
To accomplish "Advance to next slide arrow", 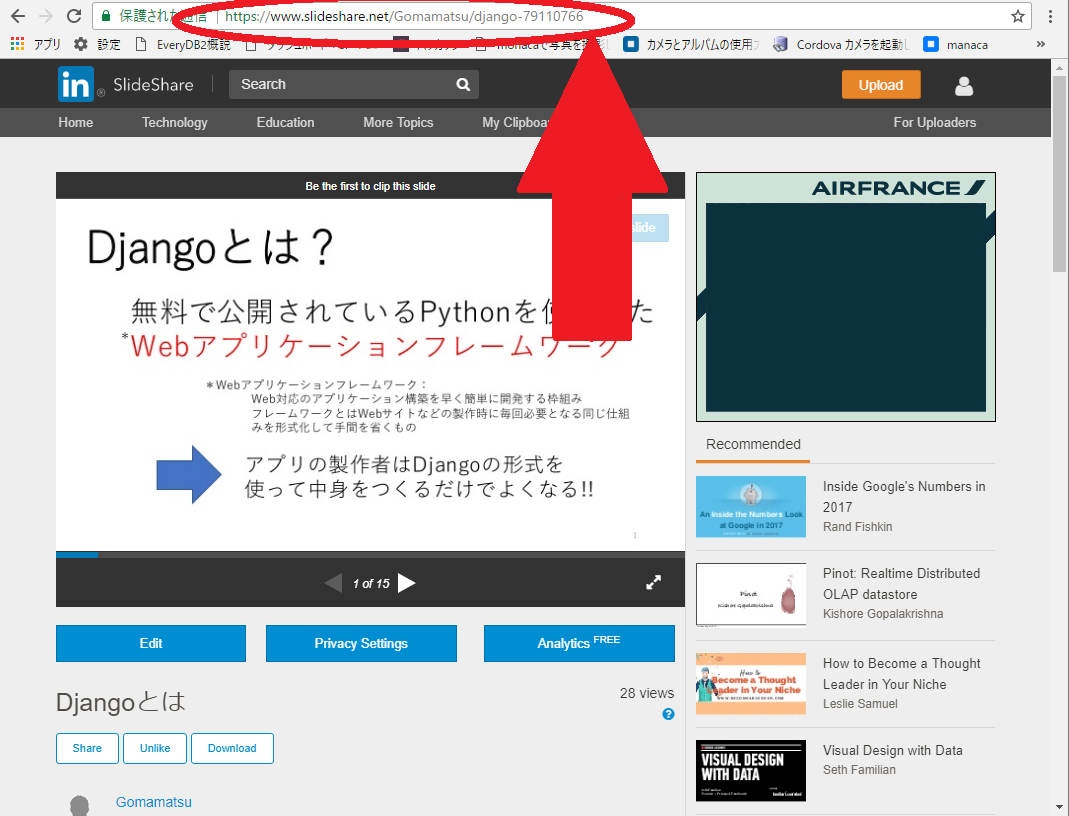I will [407, 582].
